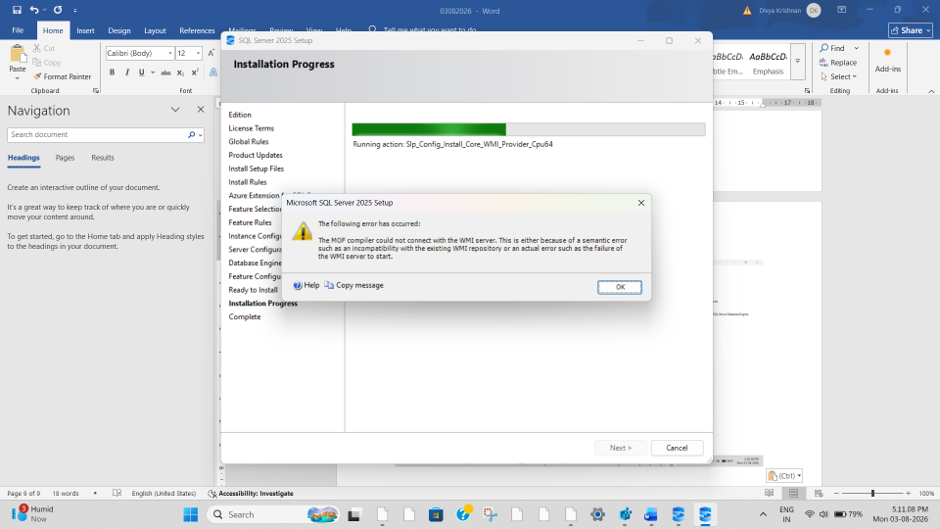The image size is (940, 529).
Task: Open the Settings gear in taskbar
Action: coord(598,515)
